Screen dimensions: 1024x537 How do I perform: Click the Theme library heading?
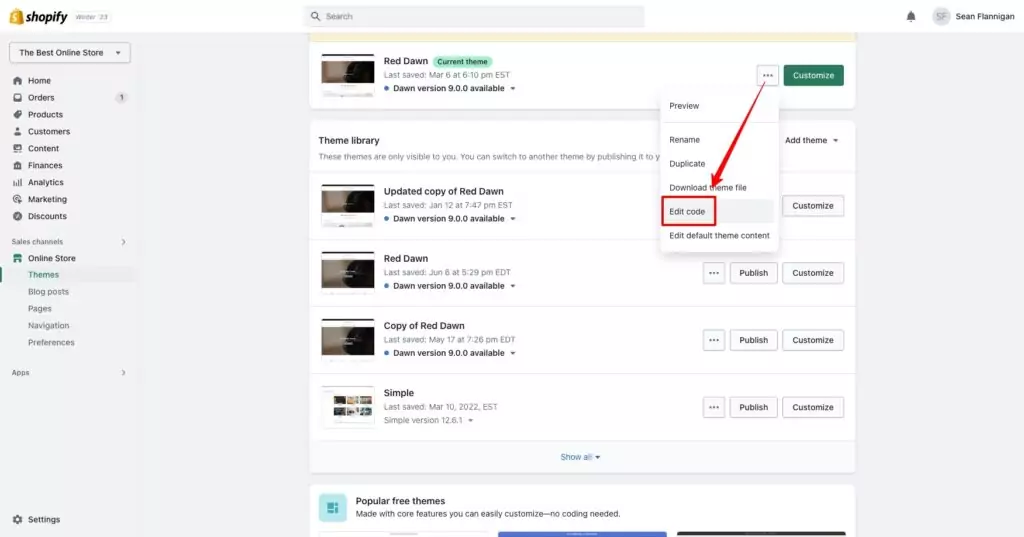click(x=349, y=140)
